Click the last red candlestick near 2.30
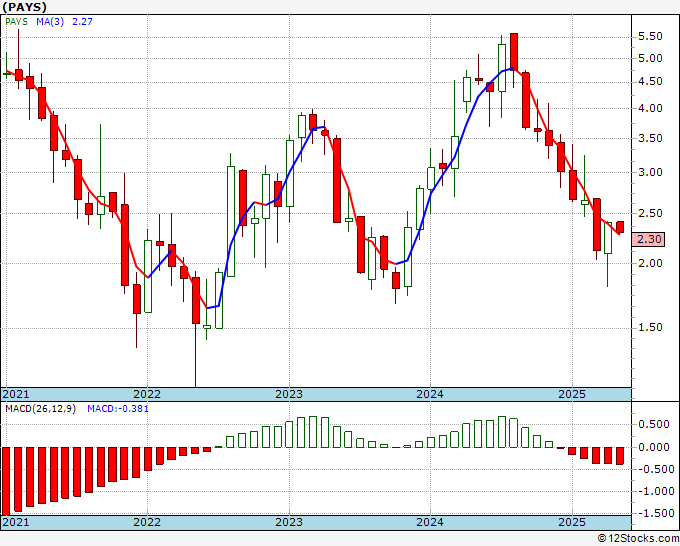 tap(620, 227)
